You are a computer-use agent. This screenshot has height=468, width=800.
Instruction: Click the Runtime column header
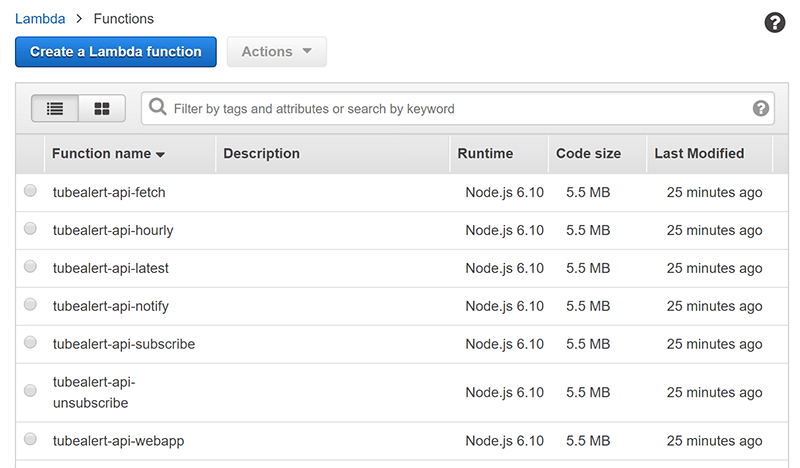click(485, 154)
